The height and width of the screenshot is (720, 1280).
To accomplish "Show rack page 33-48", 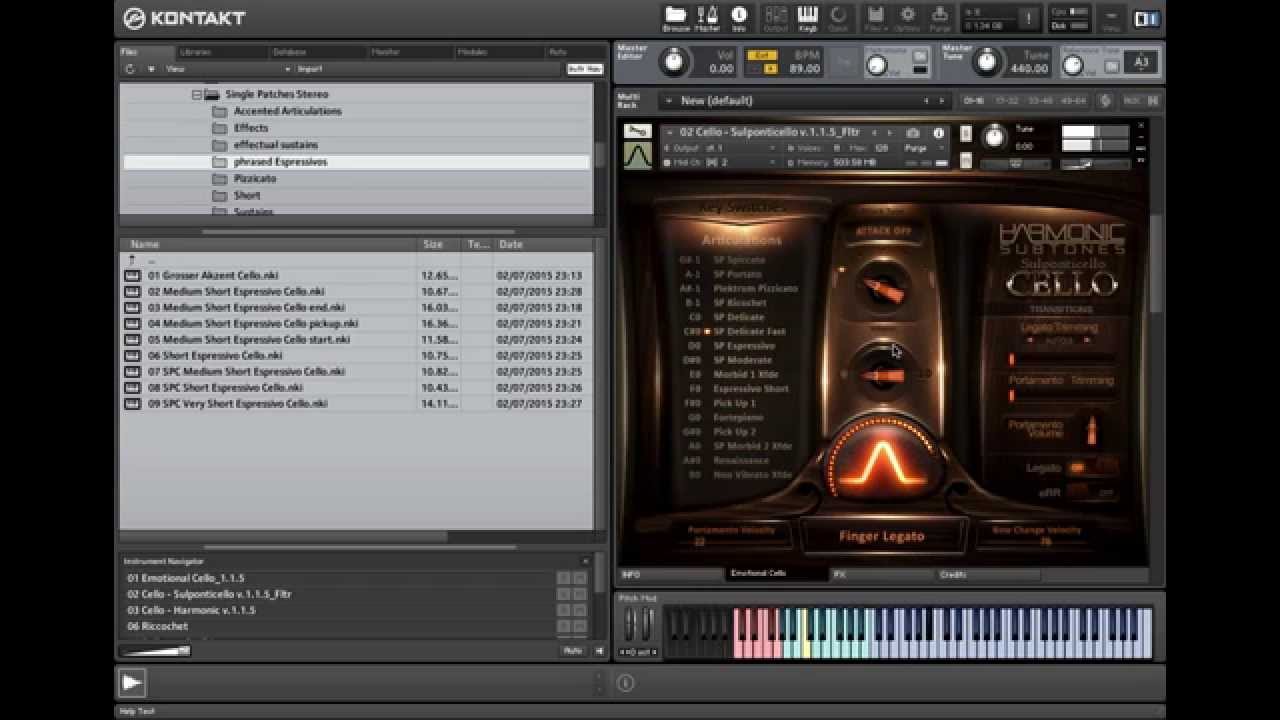I will click(x=1040, y=100).
